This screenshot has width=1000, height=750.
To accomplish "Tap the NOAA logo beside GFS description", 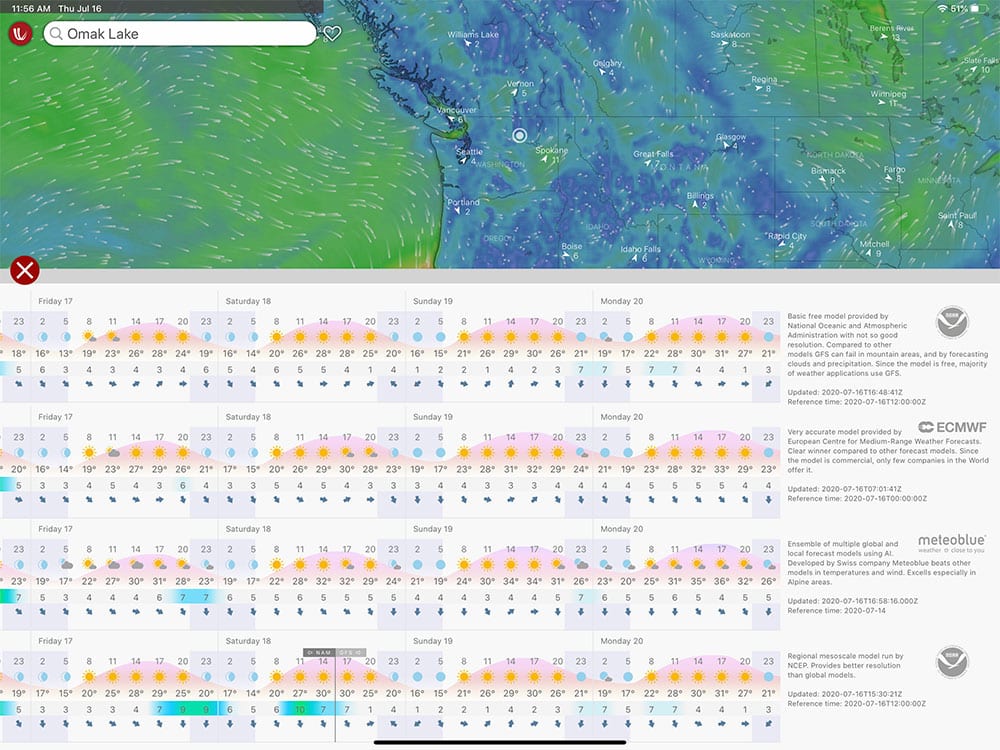I will (951, 322).
